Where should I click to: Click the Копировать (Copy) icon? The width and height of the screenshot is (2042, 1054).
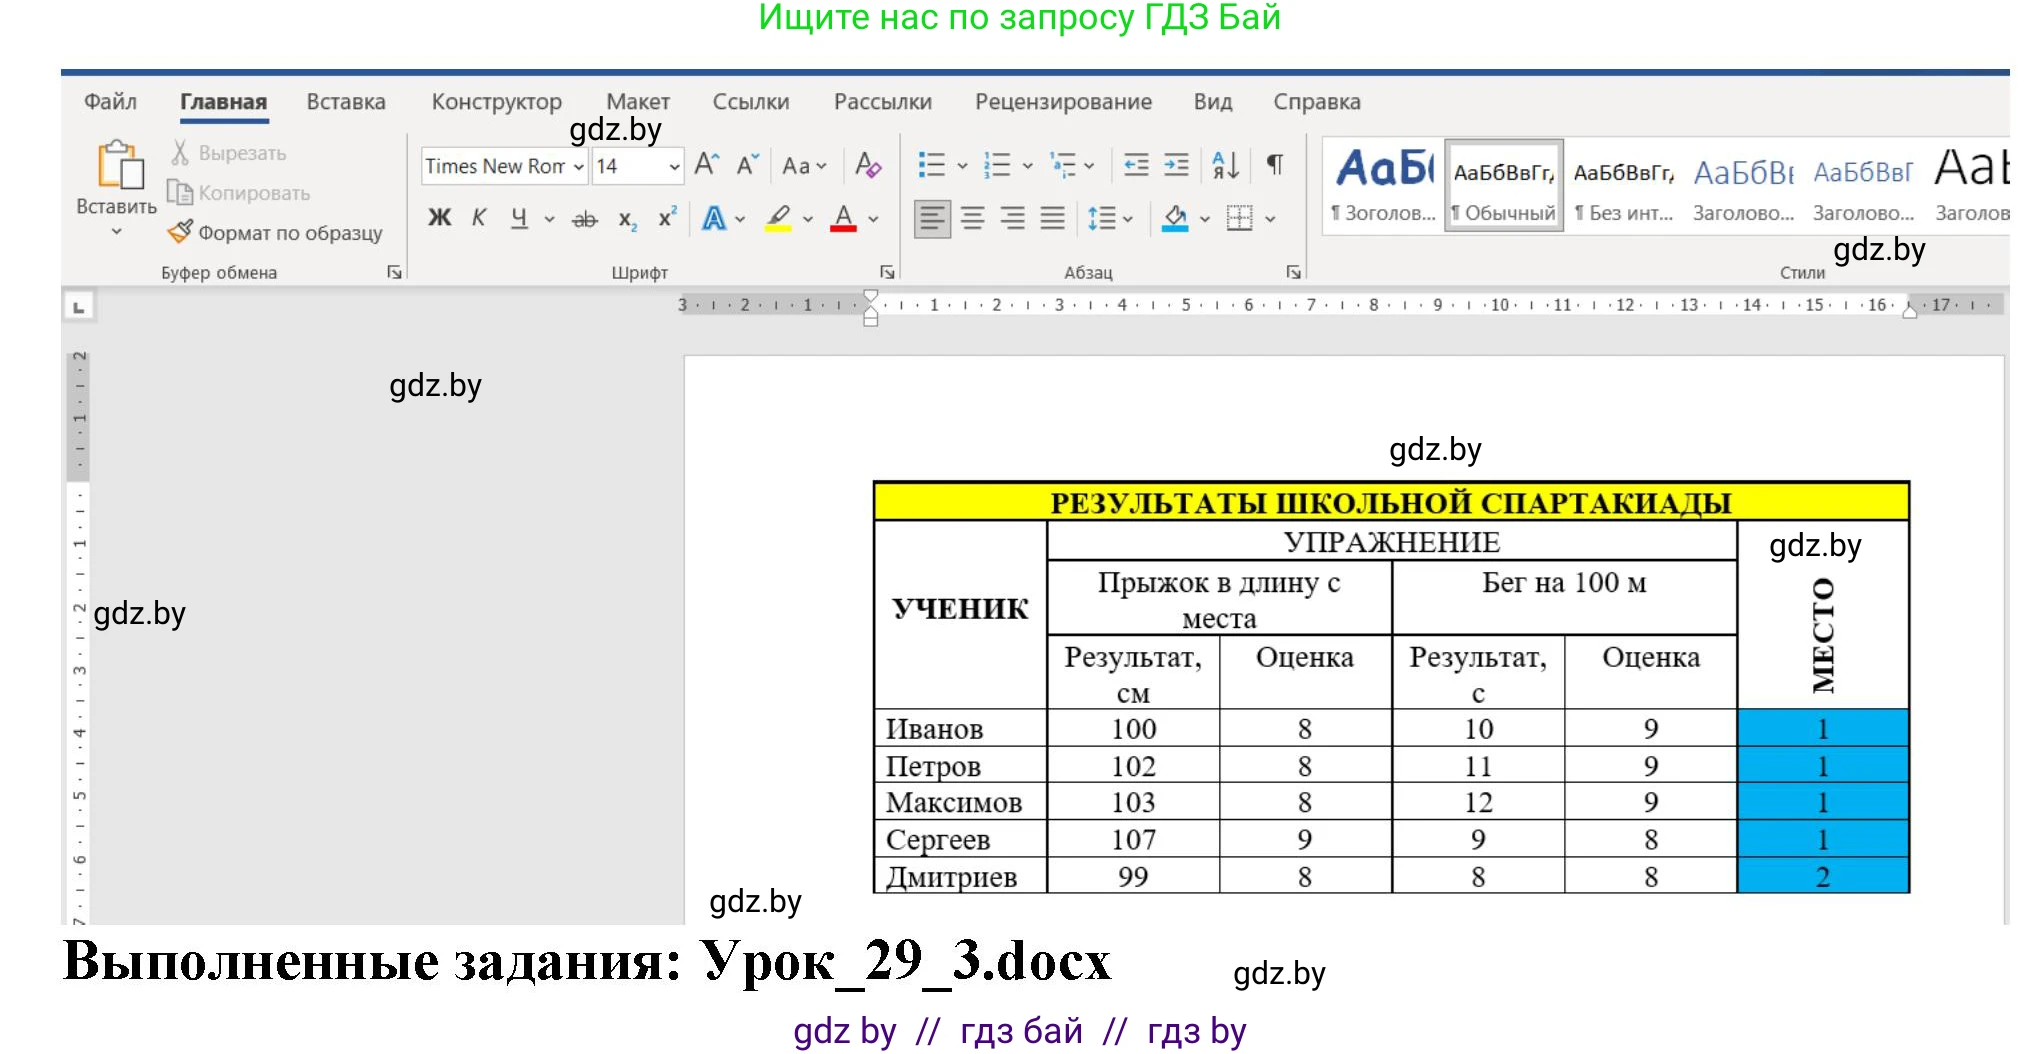pos(180,192)
